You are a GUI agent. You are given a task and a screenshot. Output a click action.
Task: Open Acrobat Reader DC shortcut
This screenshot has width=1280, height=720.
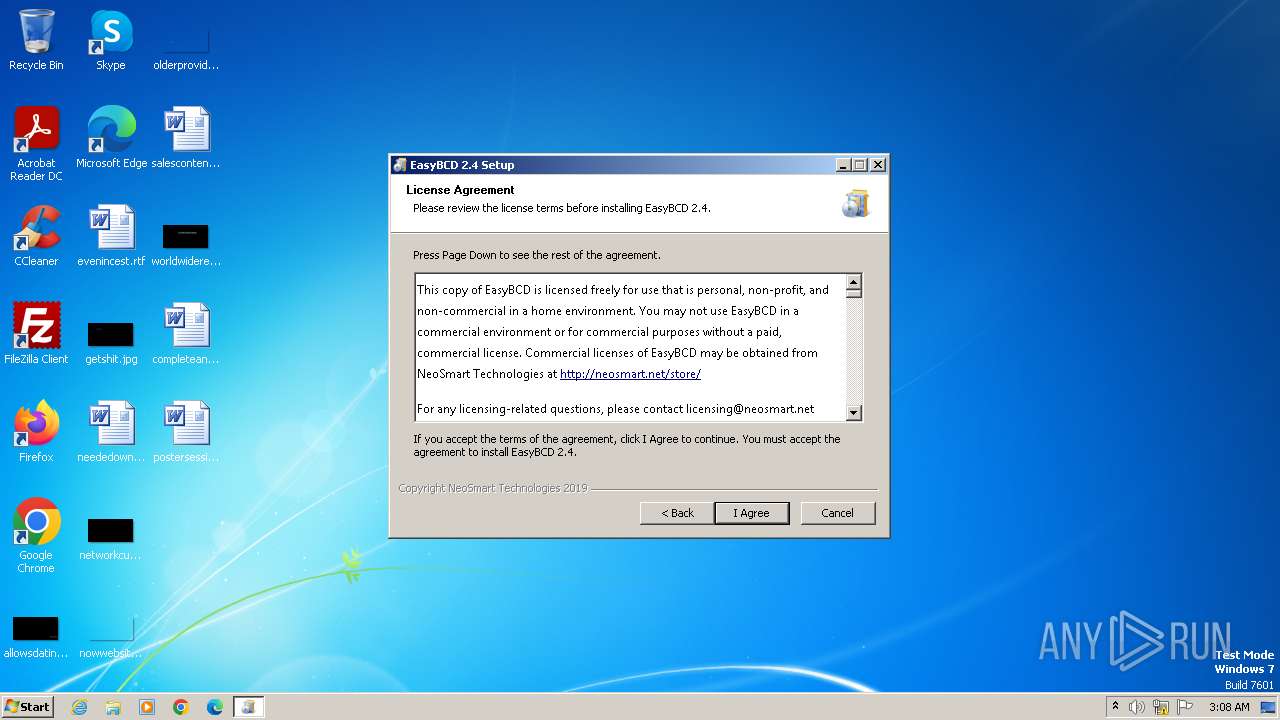[x=36, y=144]
